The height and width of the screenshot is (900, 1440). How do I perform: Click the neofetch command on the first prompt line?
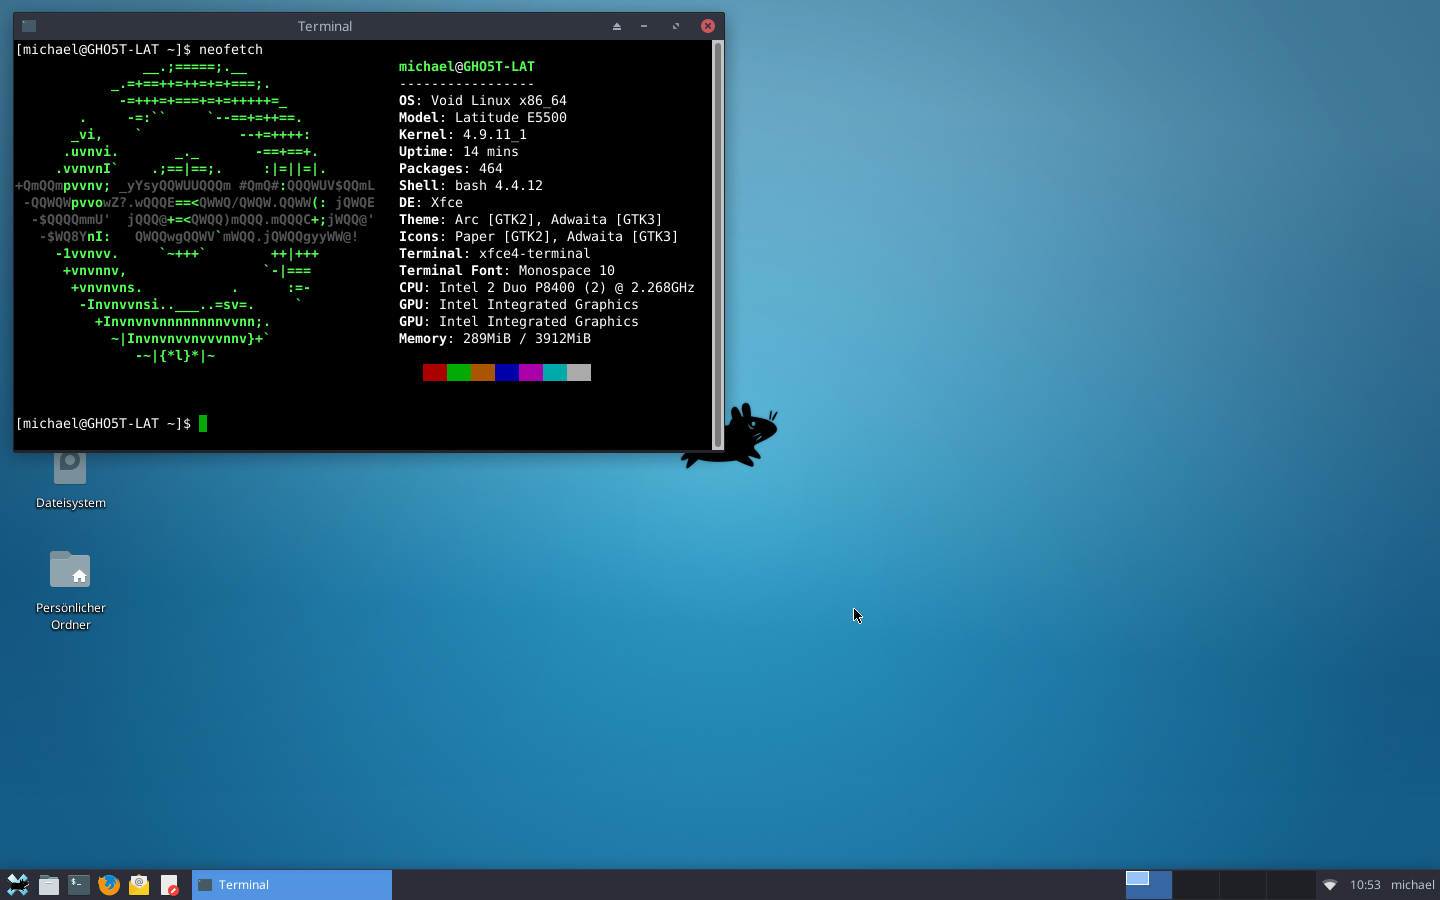(231, 50)
